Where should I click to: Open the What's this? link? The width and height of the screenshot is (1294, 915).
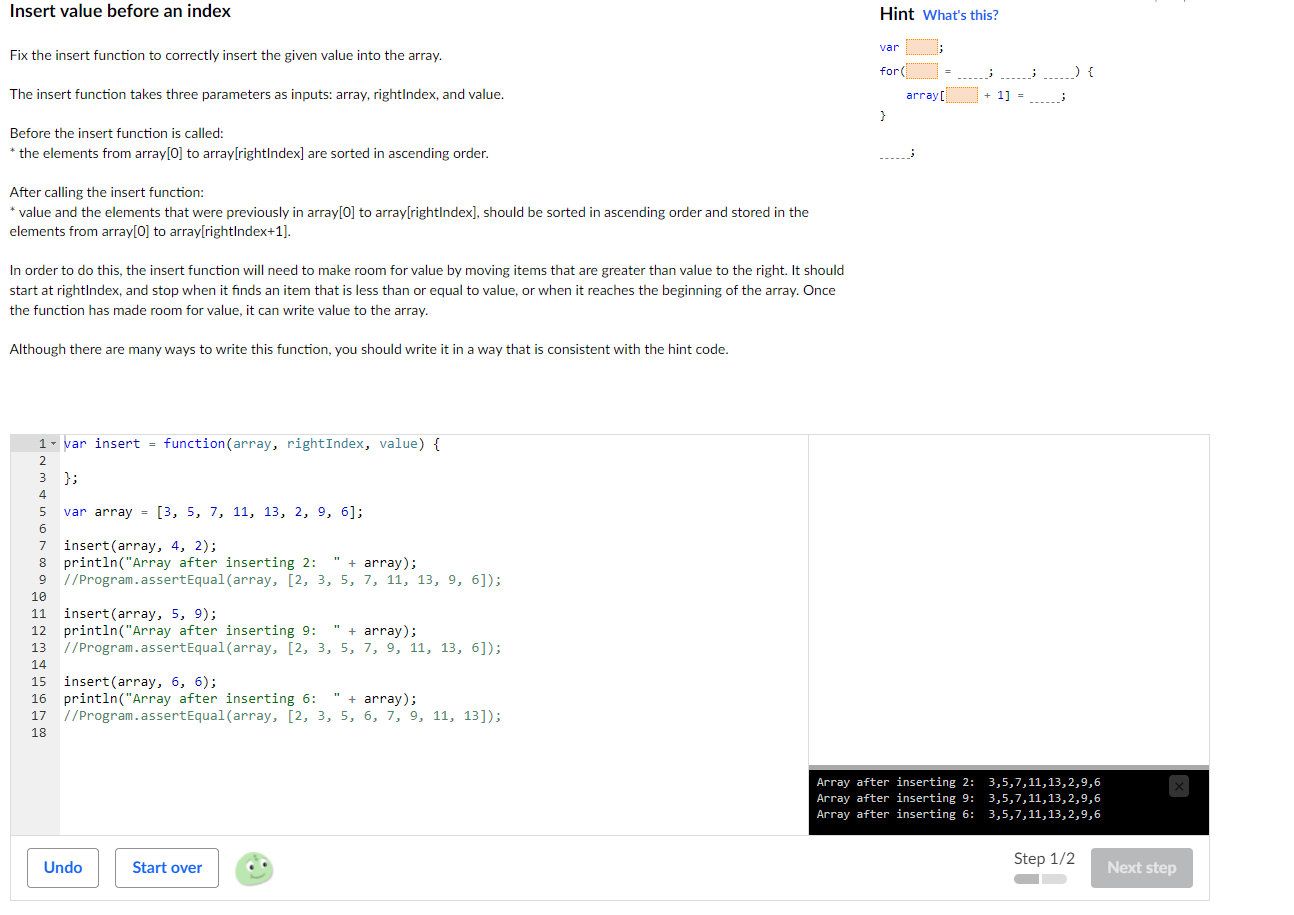960,14
